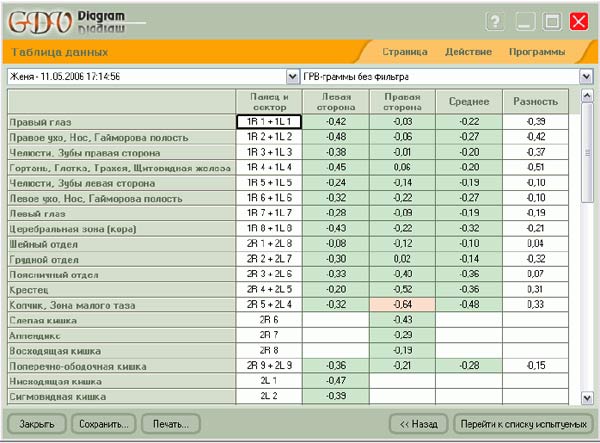The image size is (600, 443).
Task: Go back with << Назад button
Action: point(418,423)
